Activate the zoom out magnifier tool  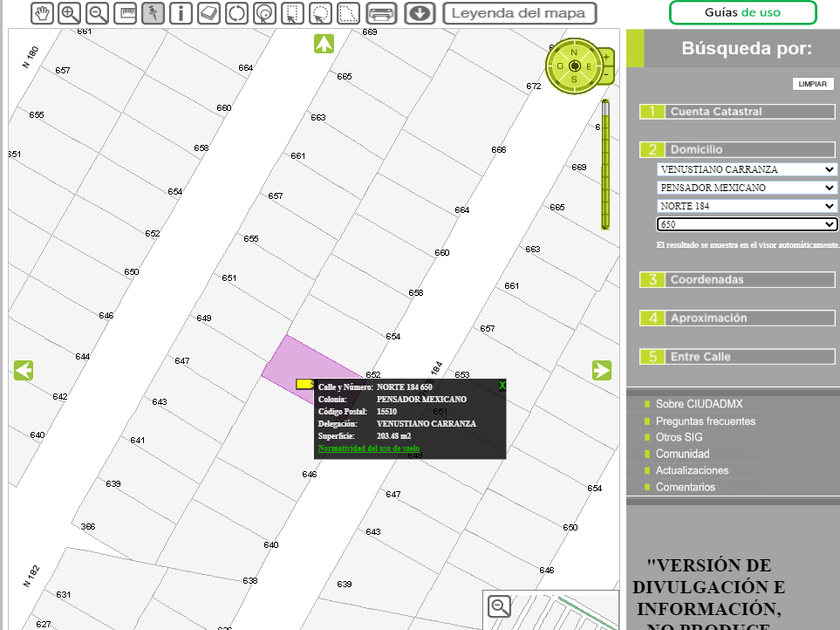coord(97,13)
